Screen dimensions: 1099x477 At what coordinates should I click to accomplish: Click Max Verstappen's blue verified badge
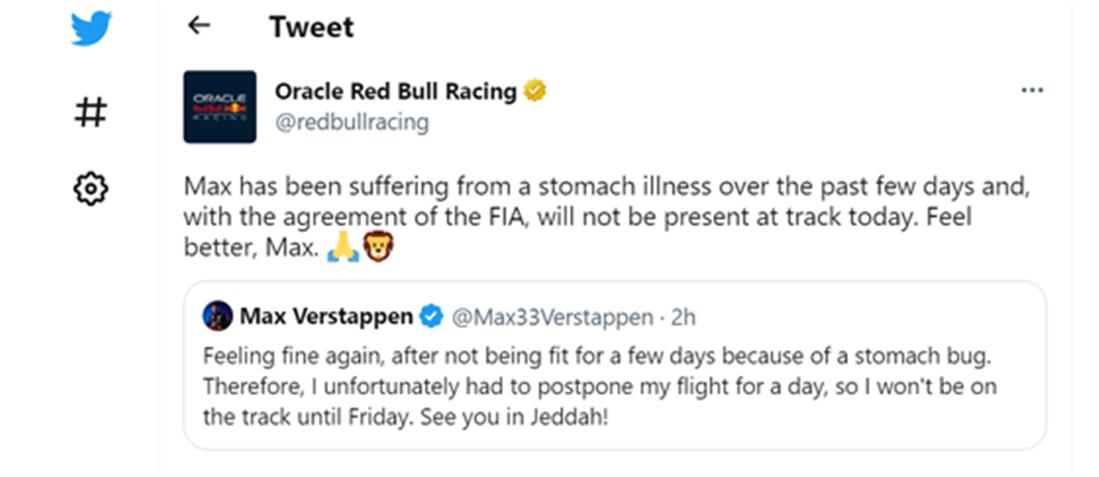click(431, 317)
